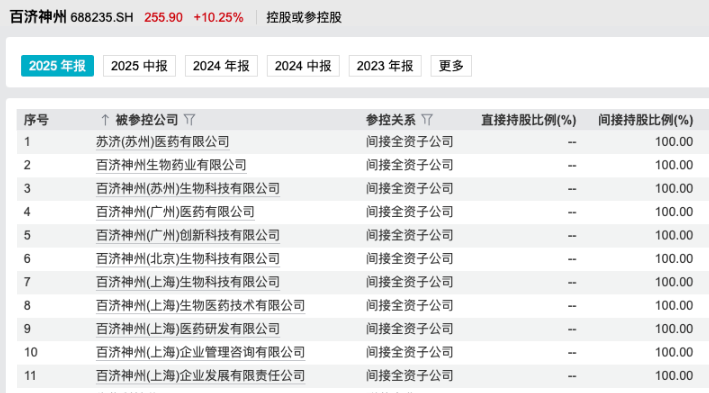
Task: Open 百济神州(上海)企业发展有限责任公司 link
Action: point(200,376)
